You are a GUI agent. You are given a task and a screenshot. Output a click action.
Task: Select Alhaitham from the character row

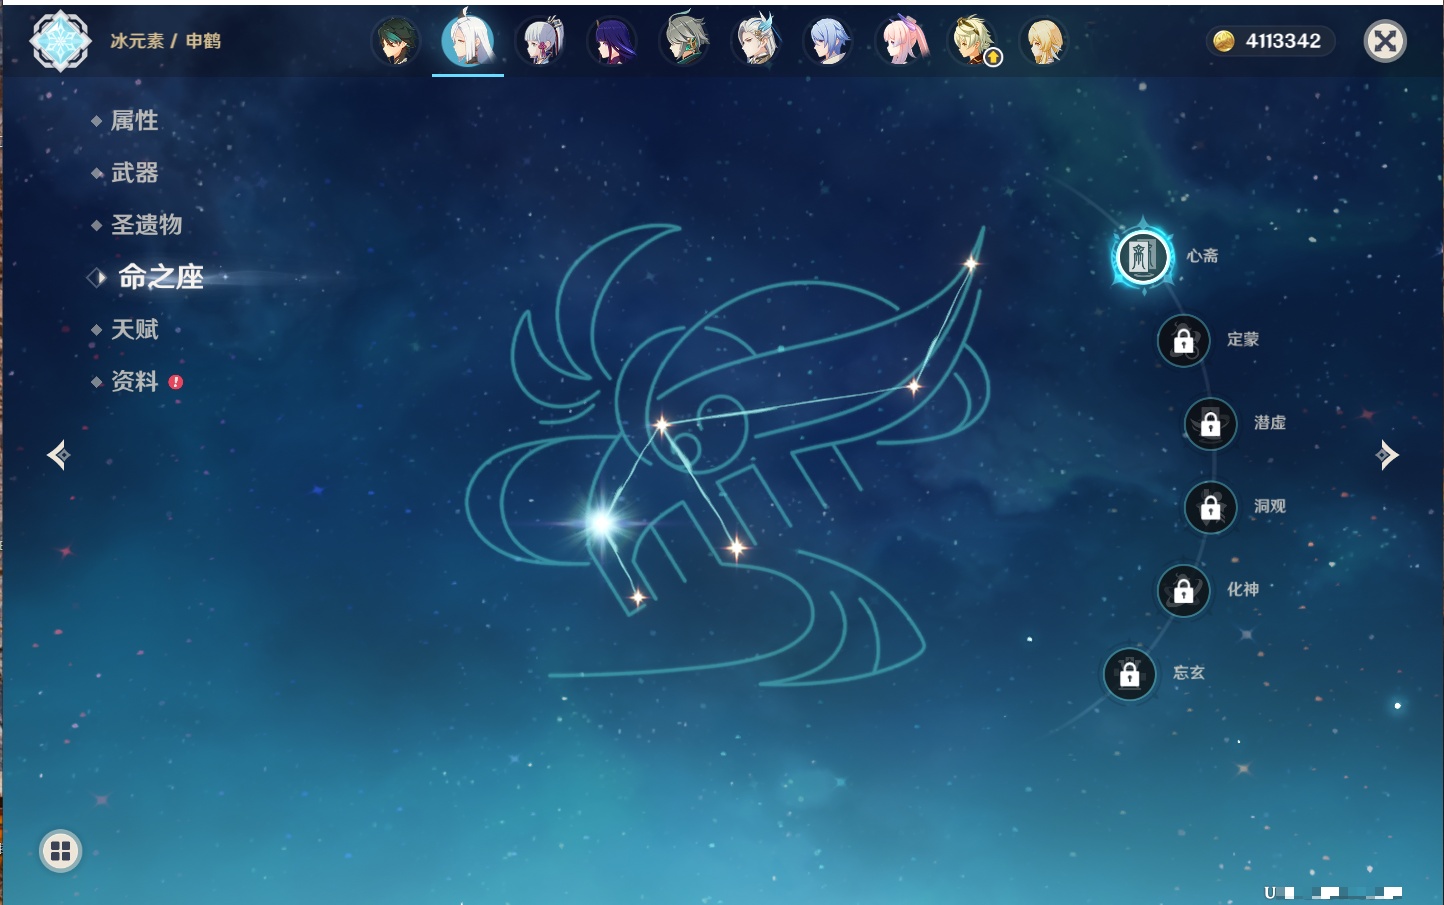tap(685, 42)
